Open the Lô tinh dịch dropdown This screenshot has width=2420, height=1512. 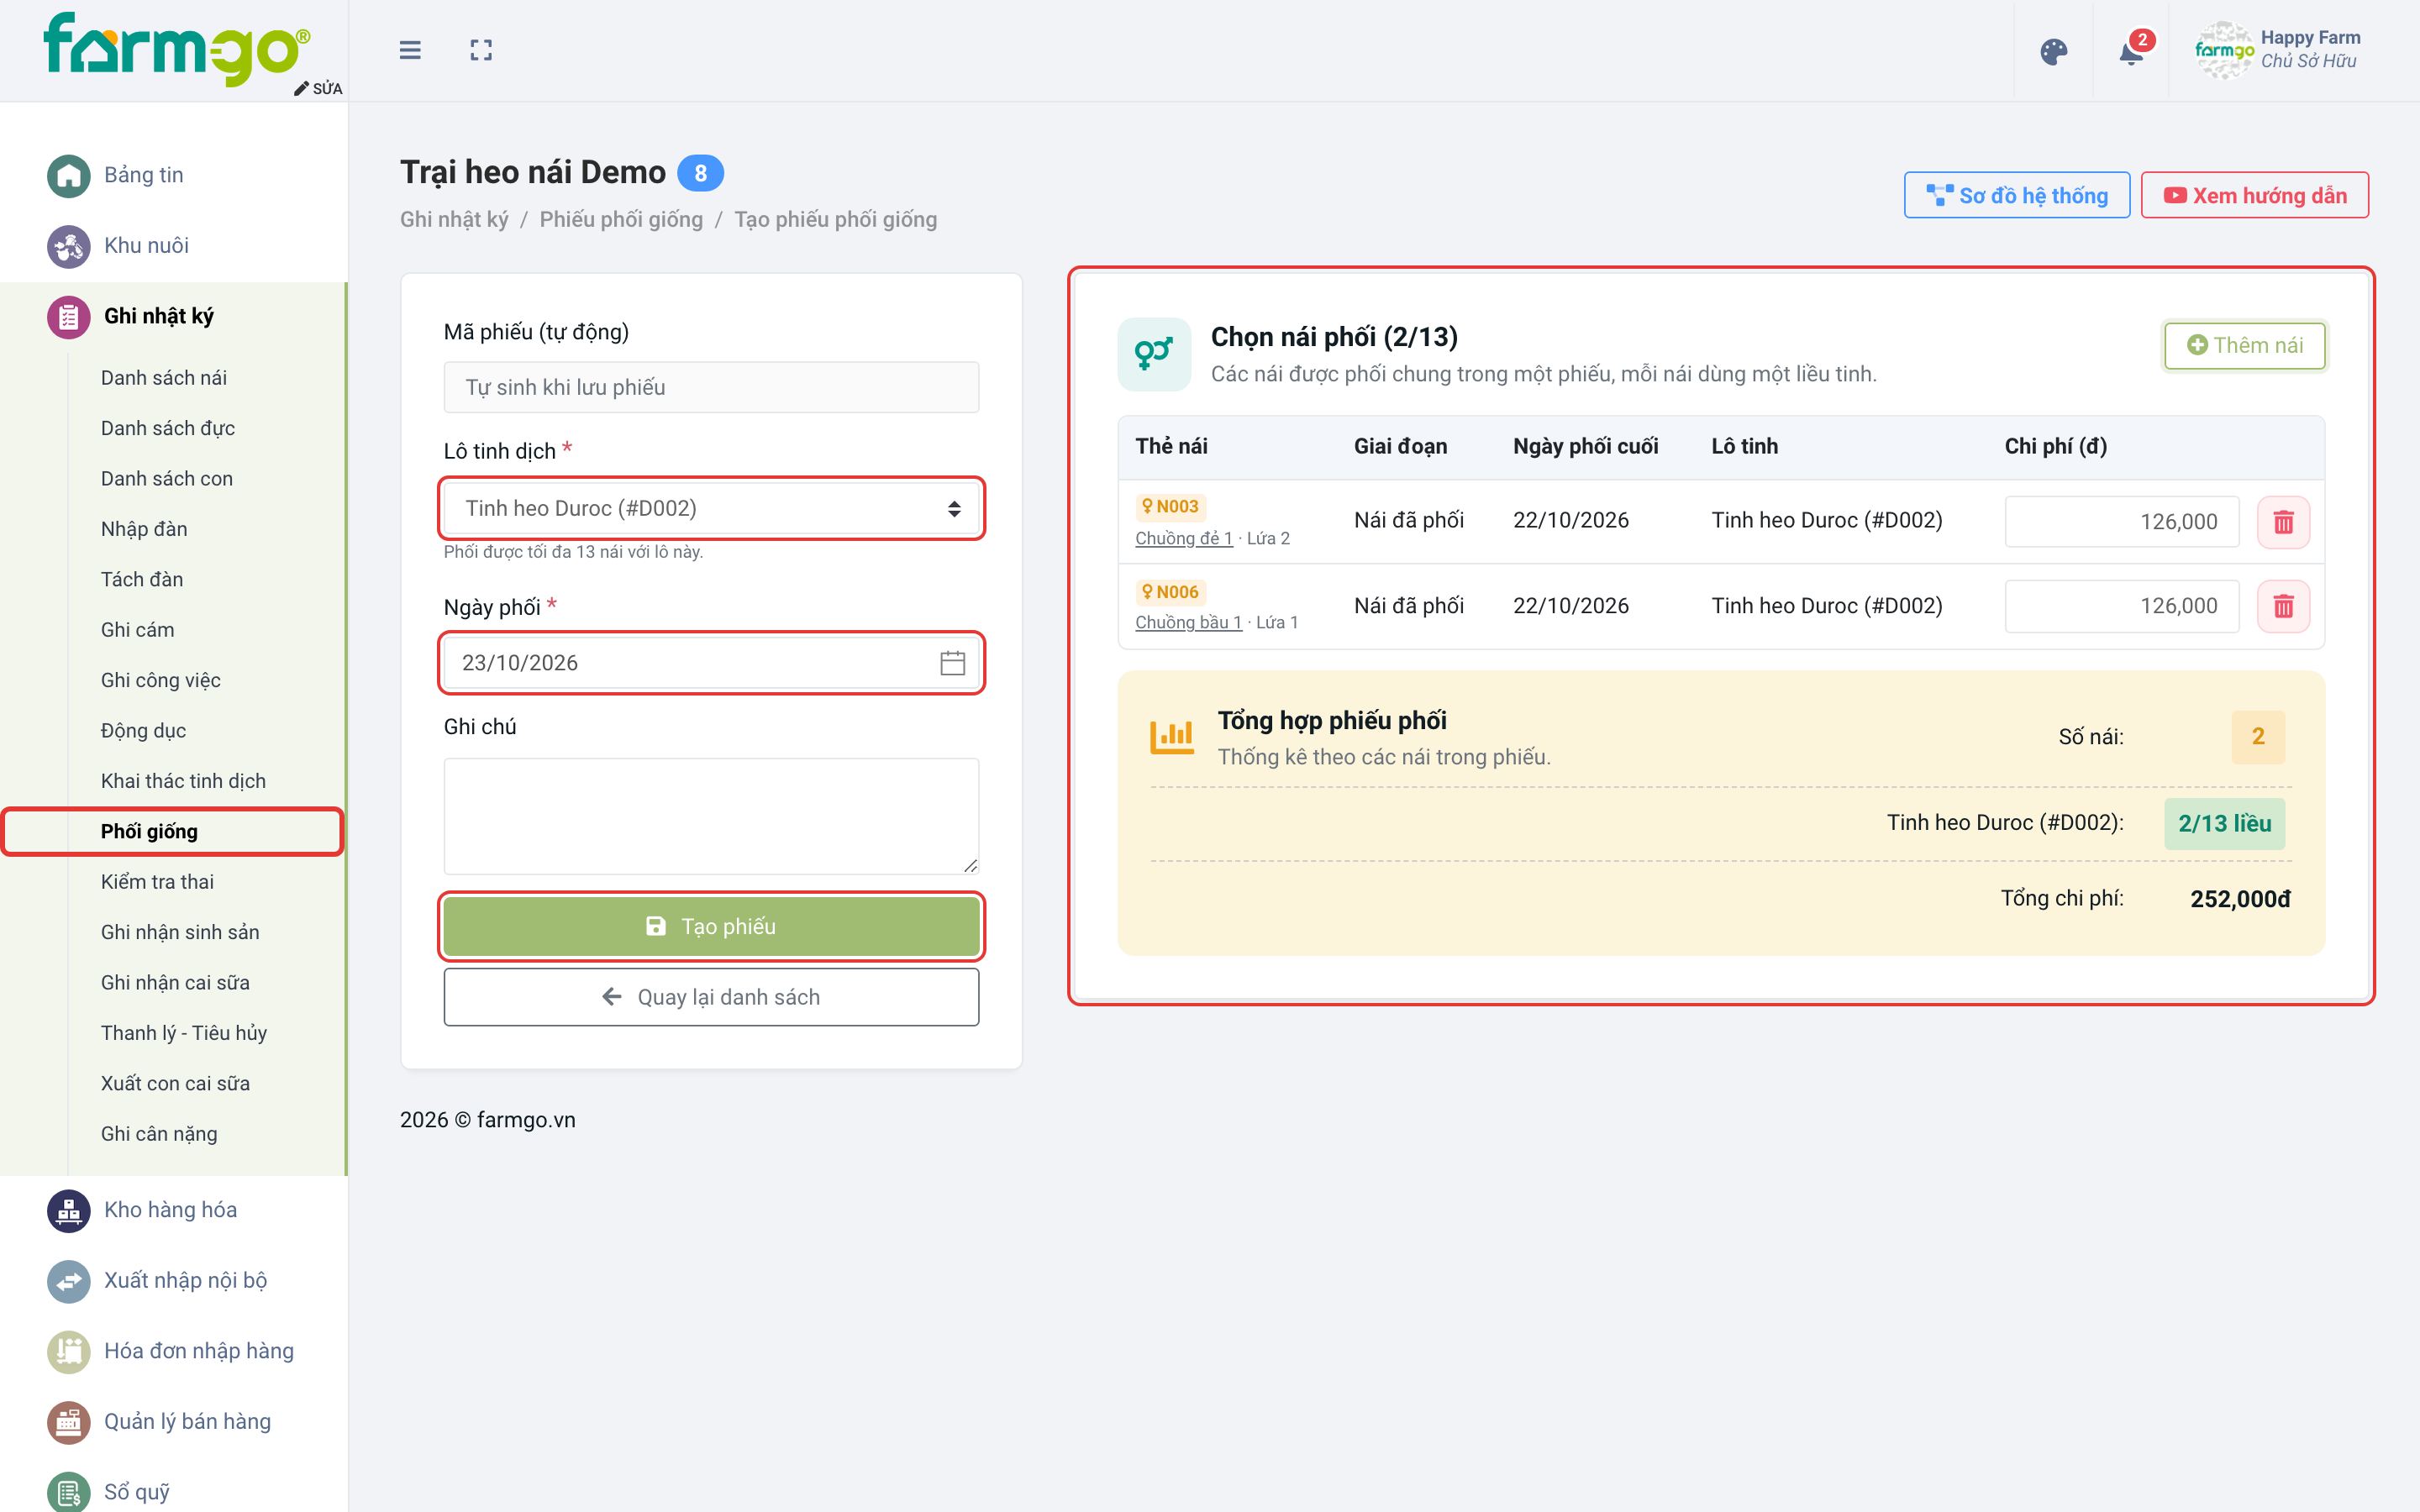click(x=711, y=508)
